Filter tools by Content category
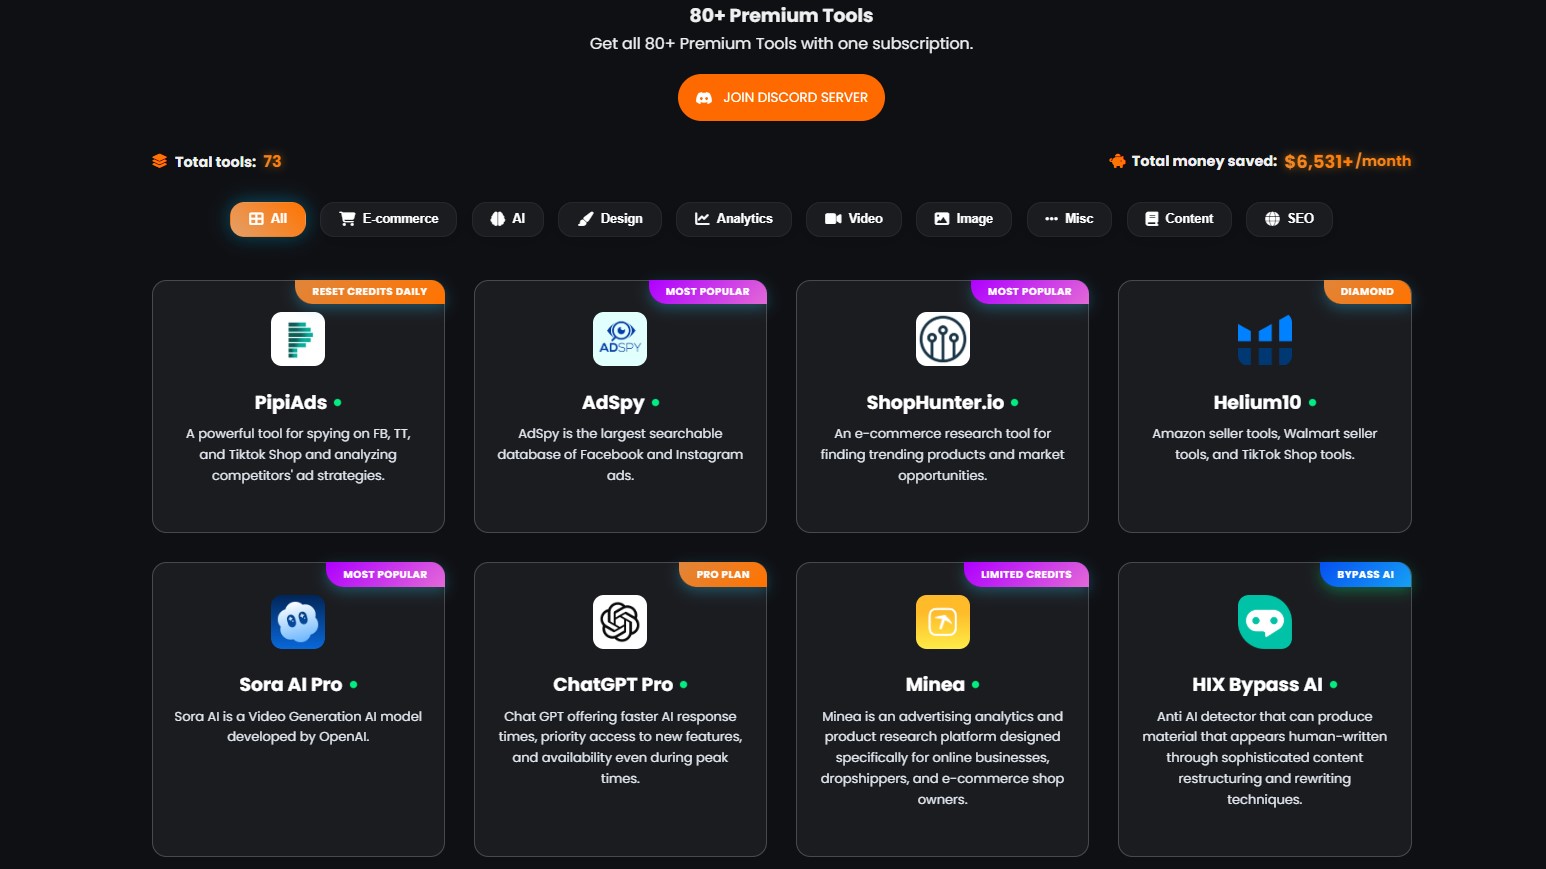The width and height of the screenshot is (1546, 869). coord(1179,219)
